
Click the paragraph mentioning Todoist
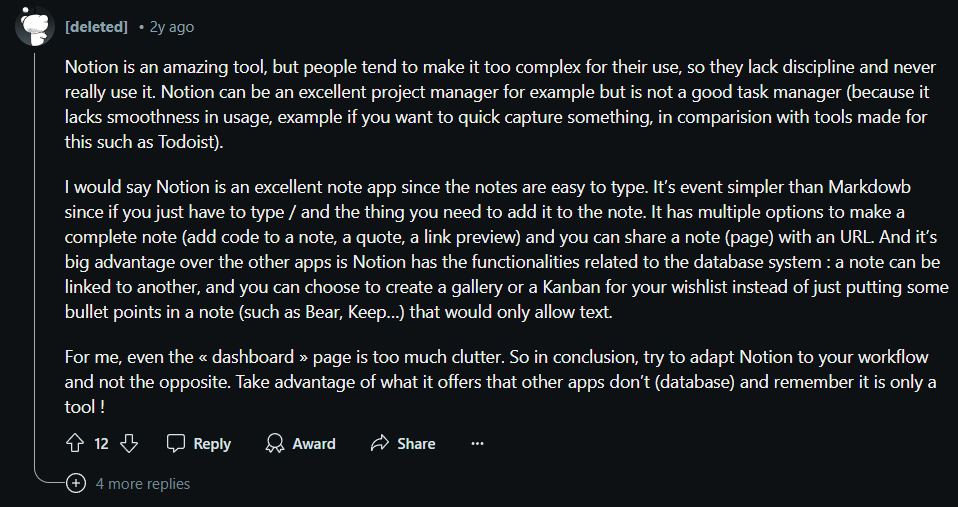click(497, 104)
